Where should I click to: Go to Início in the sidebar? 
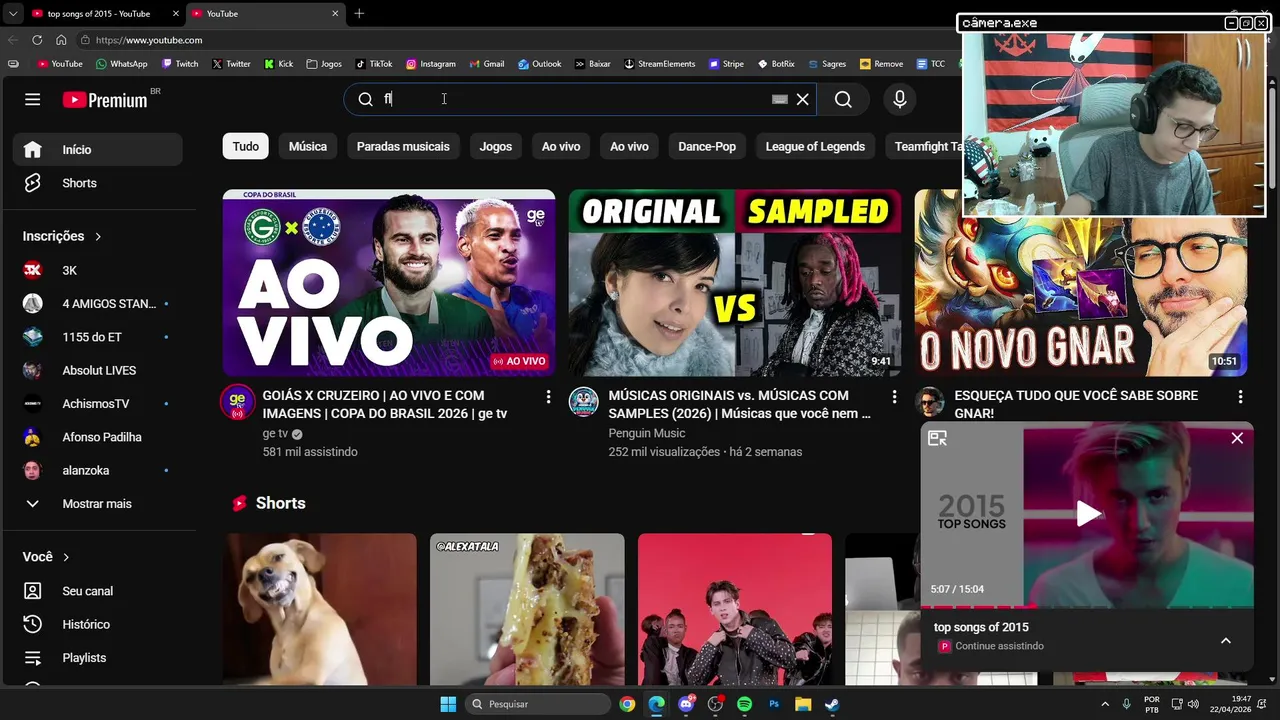click(x=97, y=149)
